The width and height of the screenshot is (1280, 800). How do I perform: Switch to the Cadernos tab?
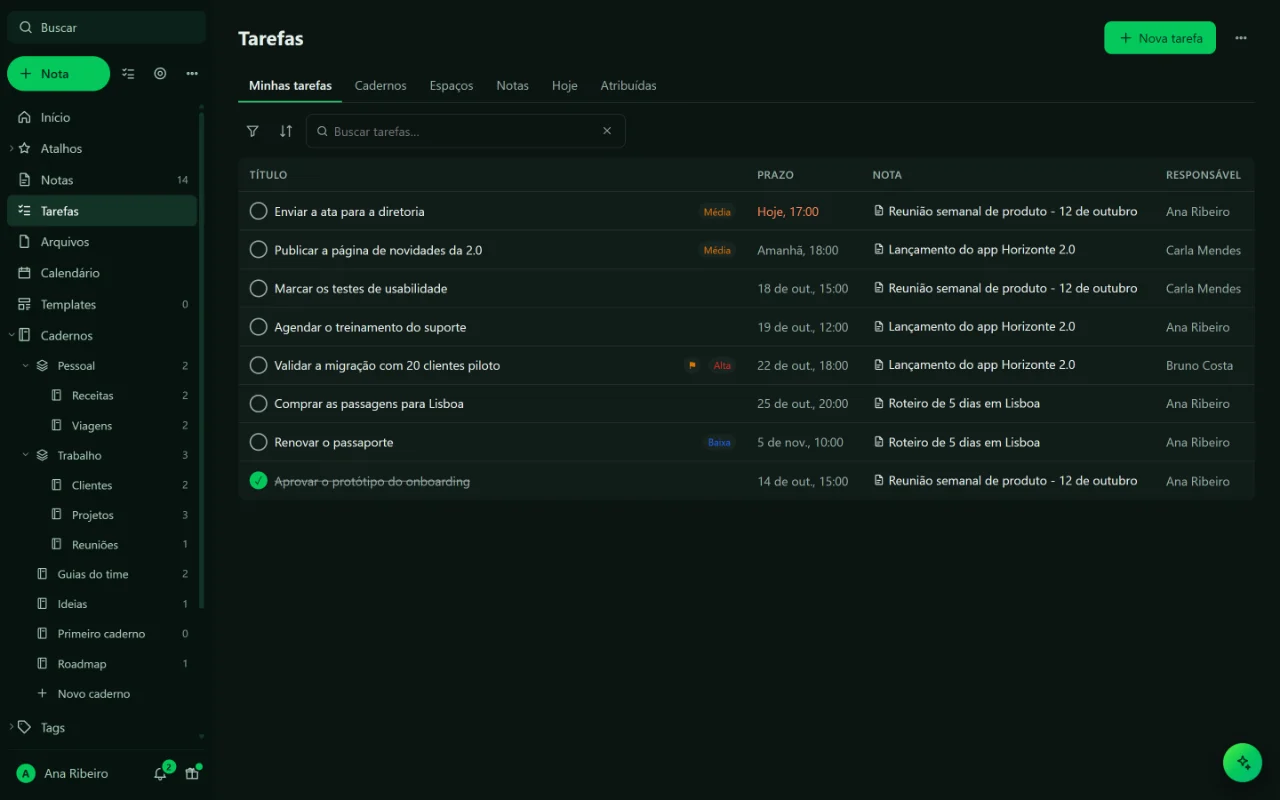[x=380, y=86]
